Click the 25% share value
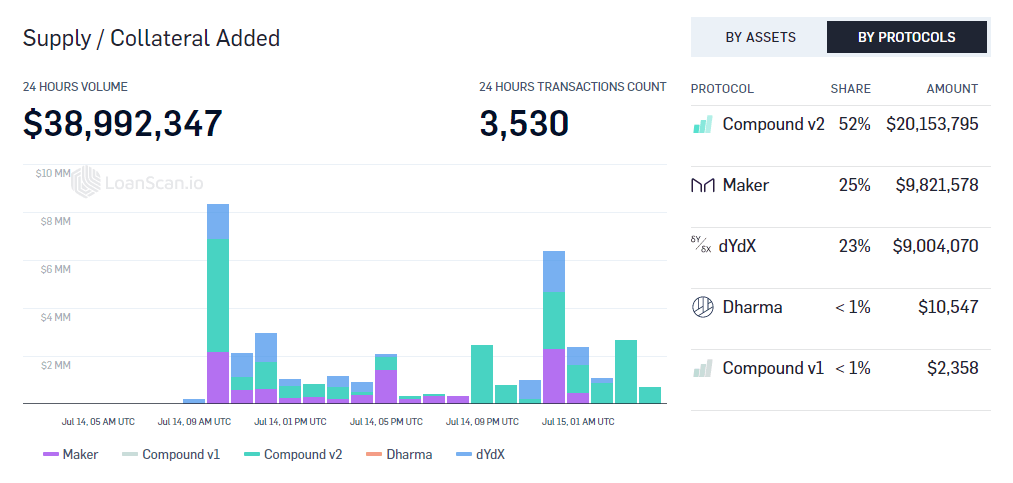Screen dimensions: 1013x483 point(855,185)
